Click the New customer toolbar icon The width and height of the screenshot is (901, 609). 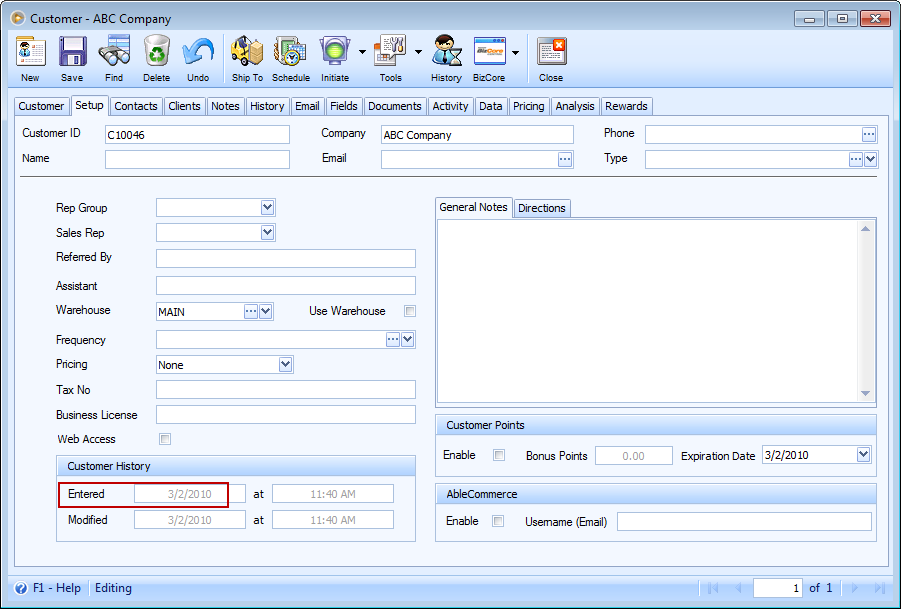coord(30,52)
